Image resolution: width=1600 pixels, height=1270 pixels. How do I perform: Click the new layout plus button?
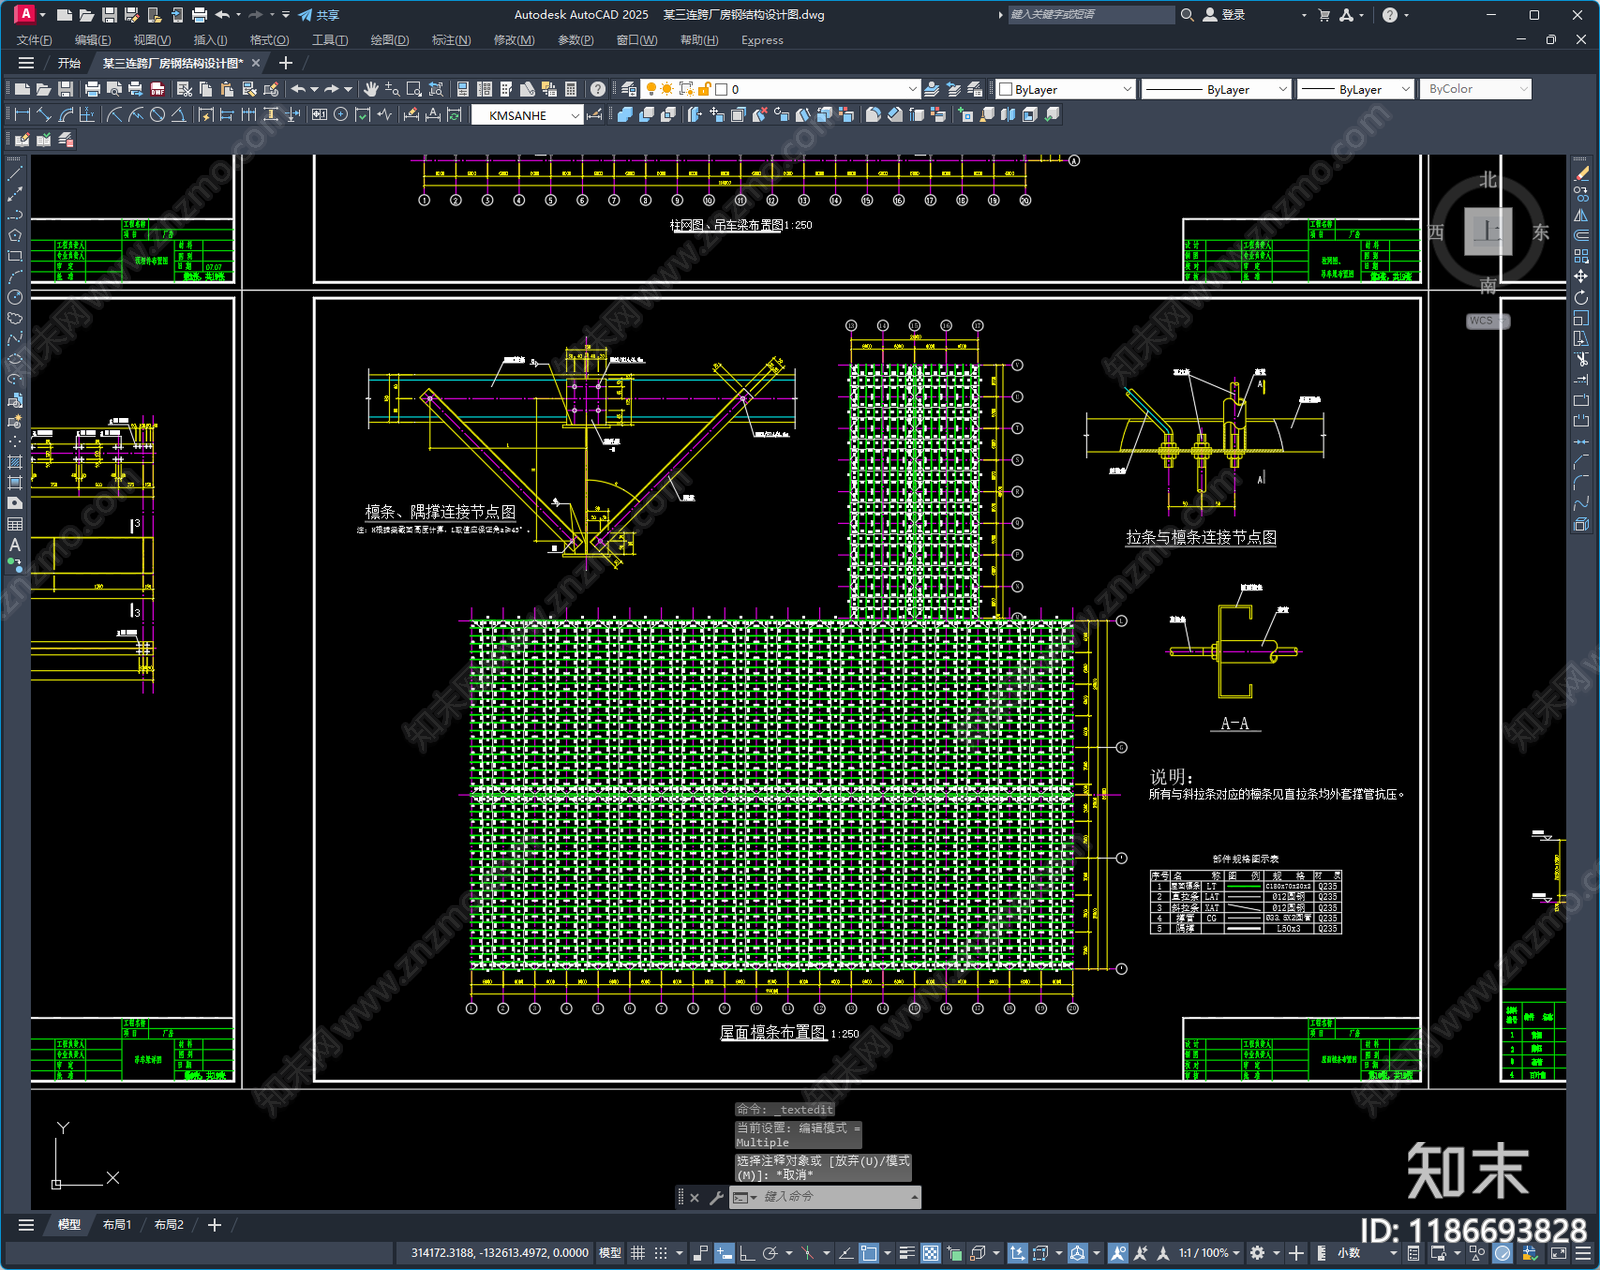coord(214,1225)
